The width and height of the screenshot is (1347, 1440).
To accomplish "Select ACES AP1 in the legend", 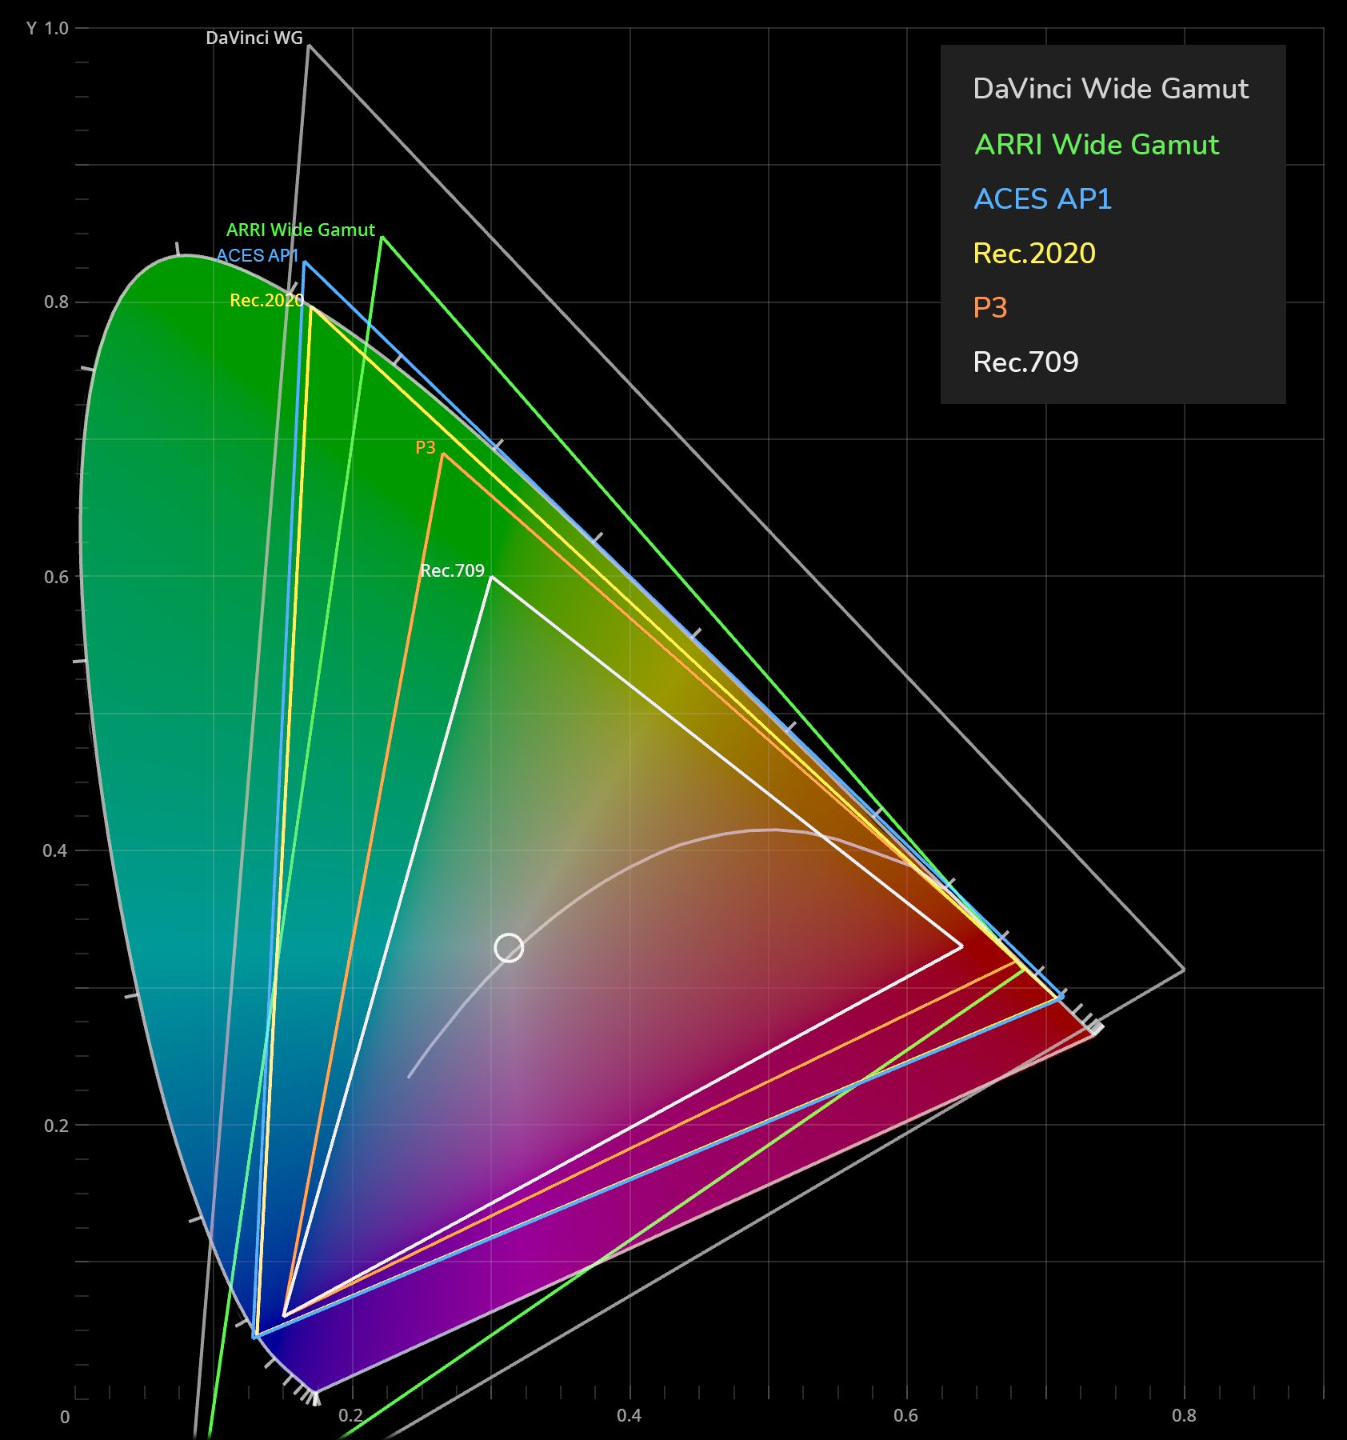I will click(x=1043, y=199).
